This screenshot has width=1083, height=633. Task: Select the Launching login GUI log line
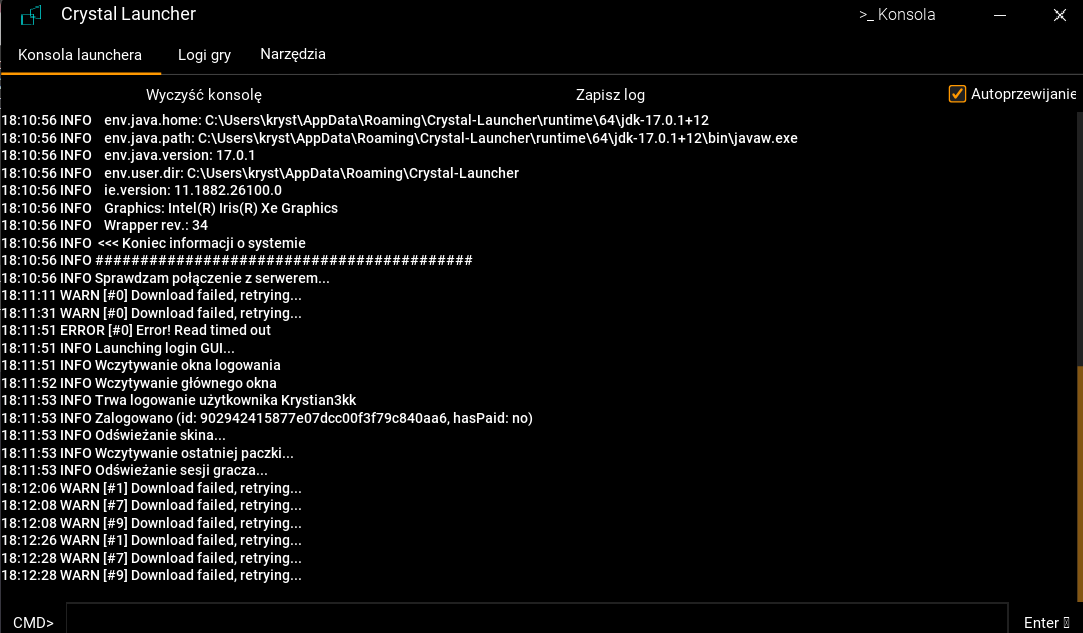click(x=117, y=348)
